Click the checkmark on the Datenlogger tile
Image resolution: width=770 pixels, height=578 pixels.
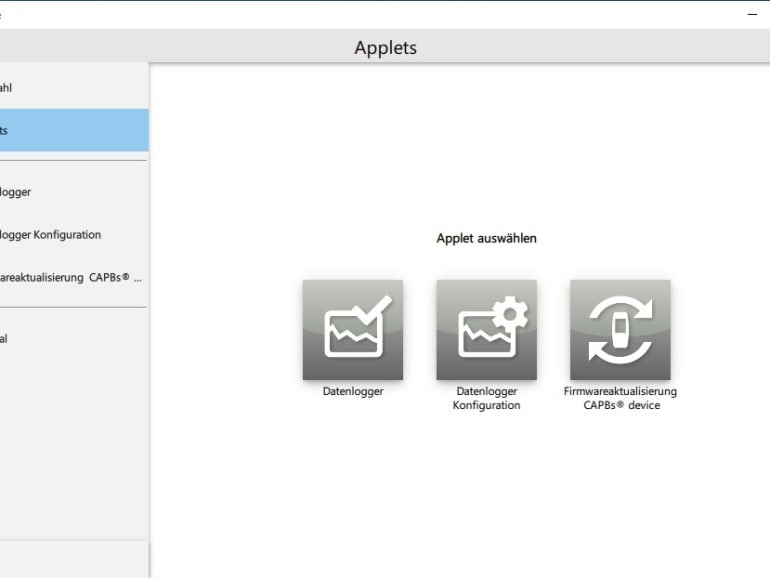[x=374, y=312]
